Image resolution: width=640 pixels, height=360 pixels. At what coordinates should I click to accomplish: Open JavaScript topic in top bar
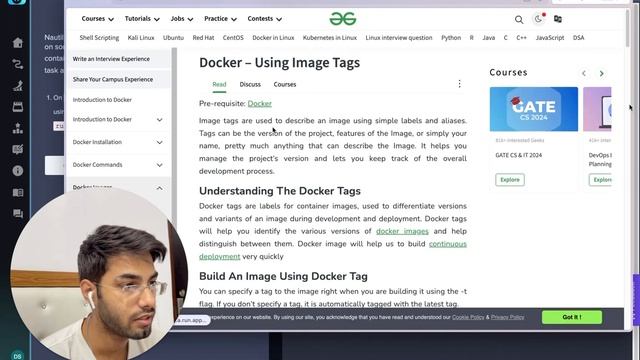(x=550, y=38)
